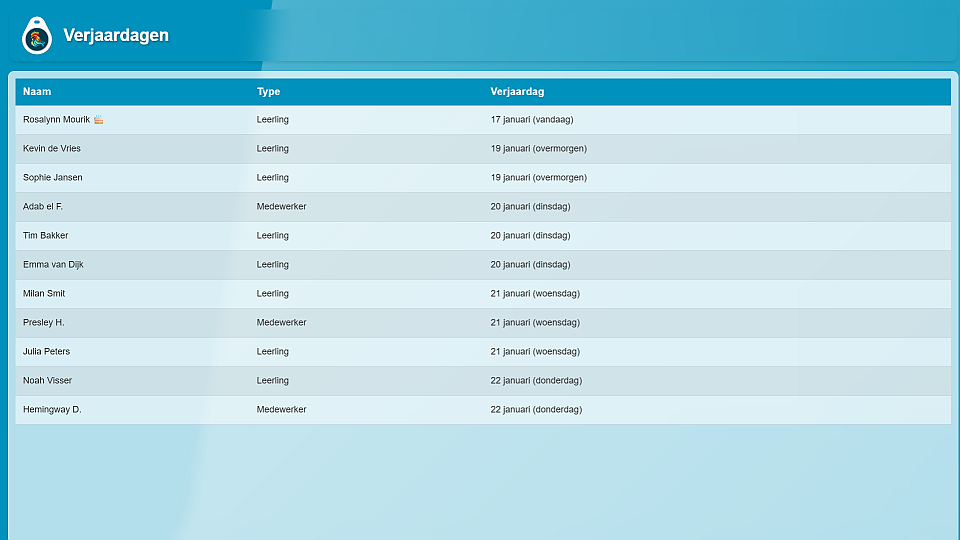Click Kevin de Vries's 19 januari date
This screenshot has width=960, height=540.
click(x=538, y=149)
